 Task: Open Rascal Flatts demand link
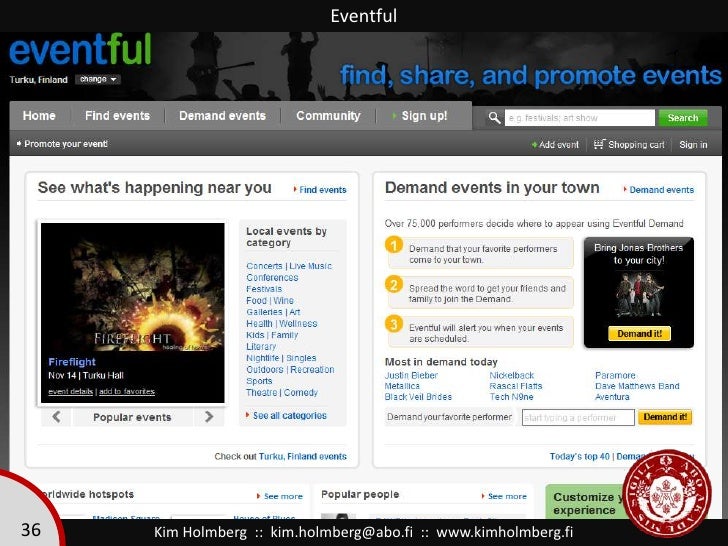516,386
